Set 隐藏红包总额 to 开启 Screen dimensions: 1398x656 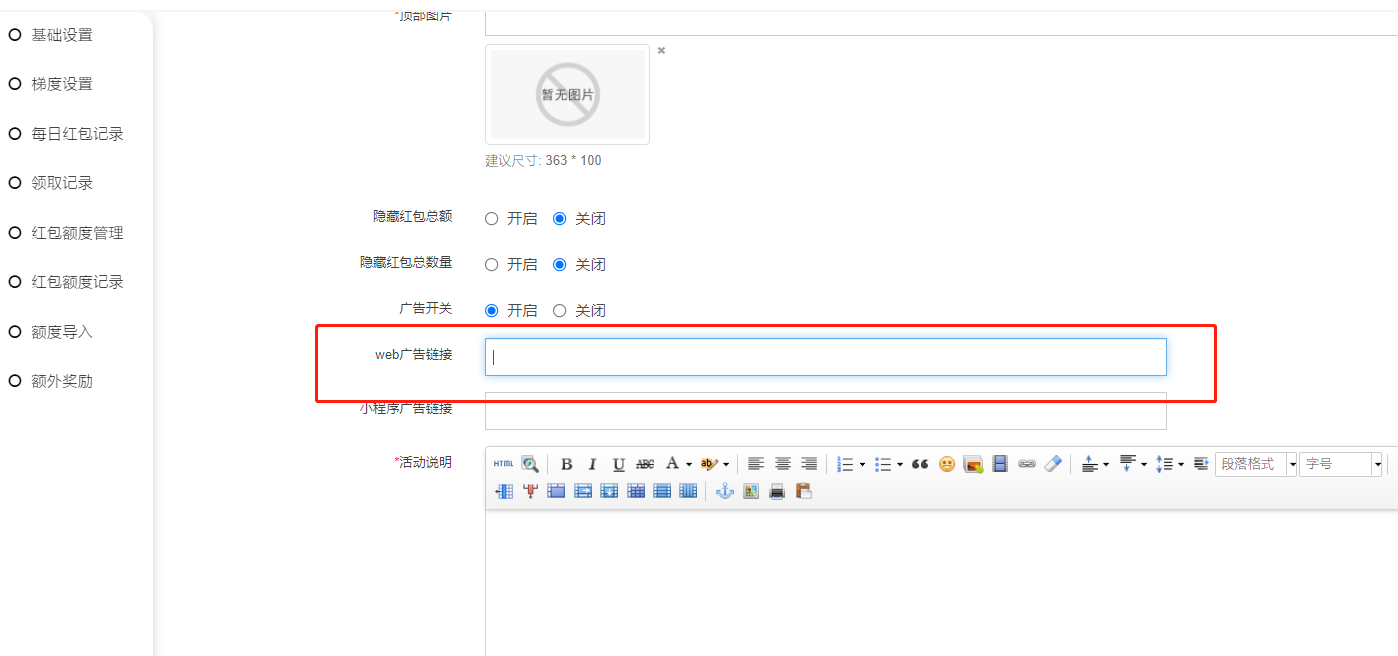click(x=492, y=219)
